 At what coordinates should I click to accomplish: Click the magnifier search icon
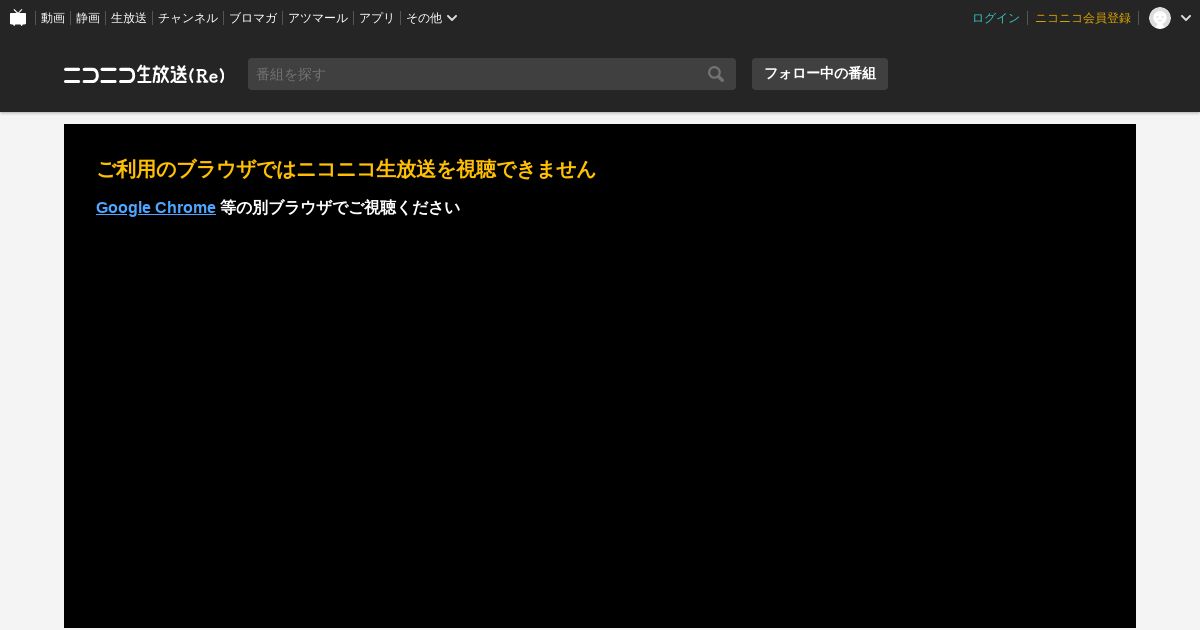click(x=716, y=74)
